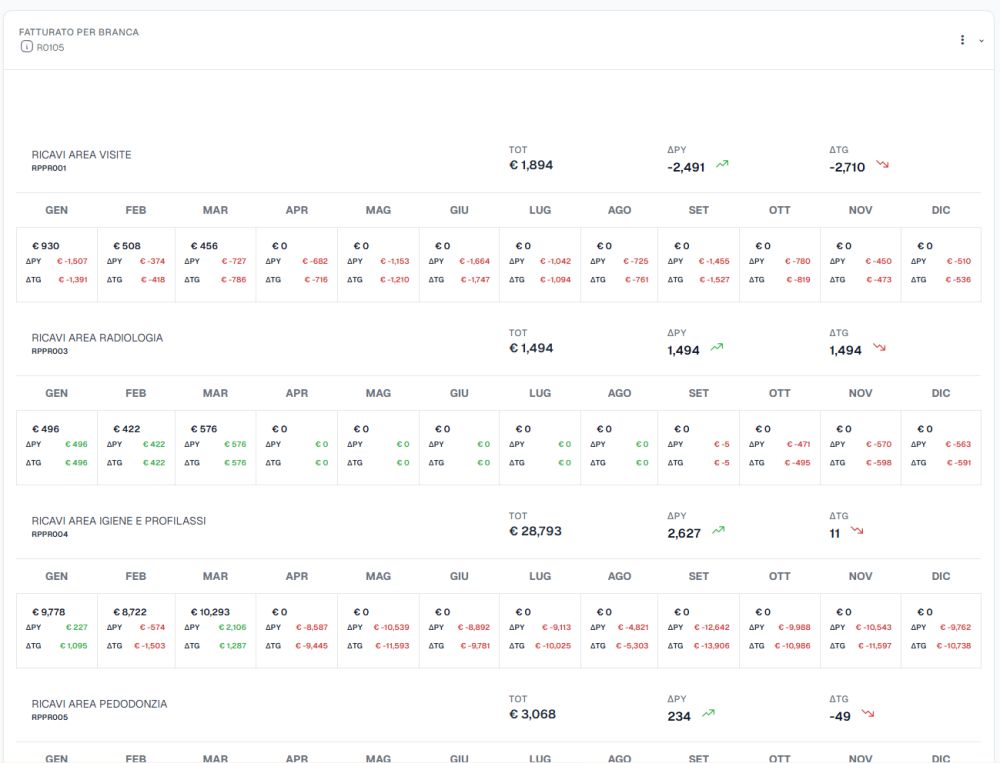1000x763 pixels.
Task: Click the R0105 info icon
Action: [x=26, y=47]
